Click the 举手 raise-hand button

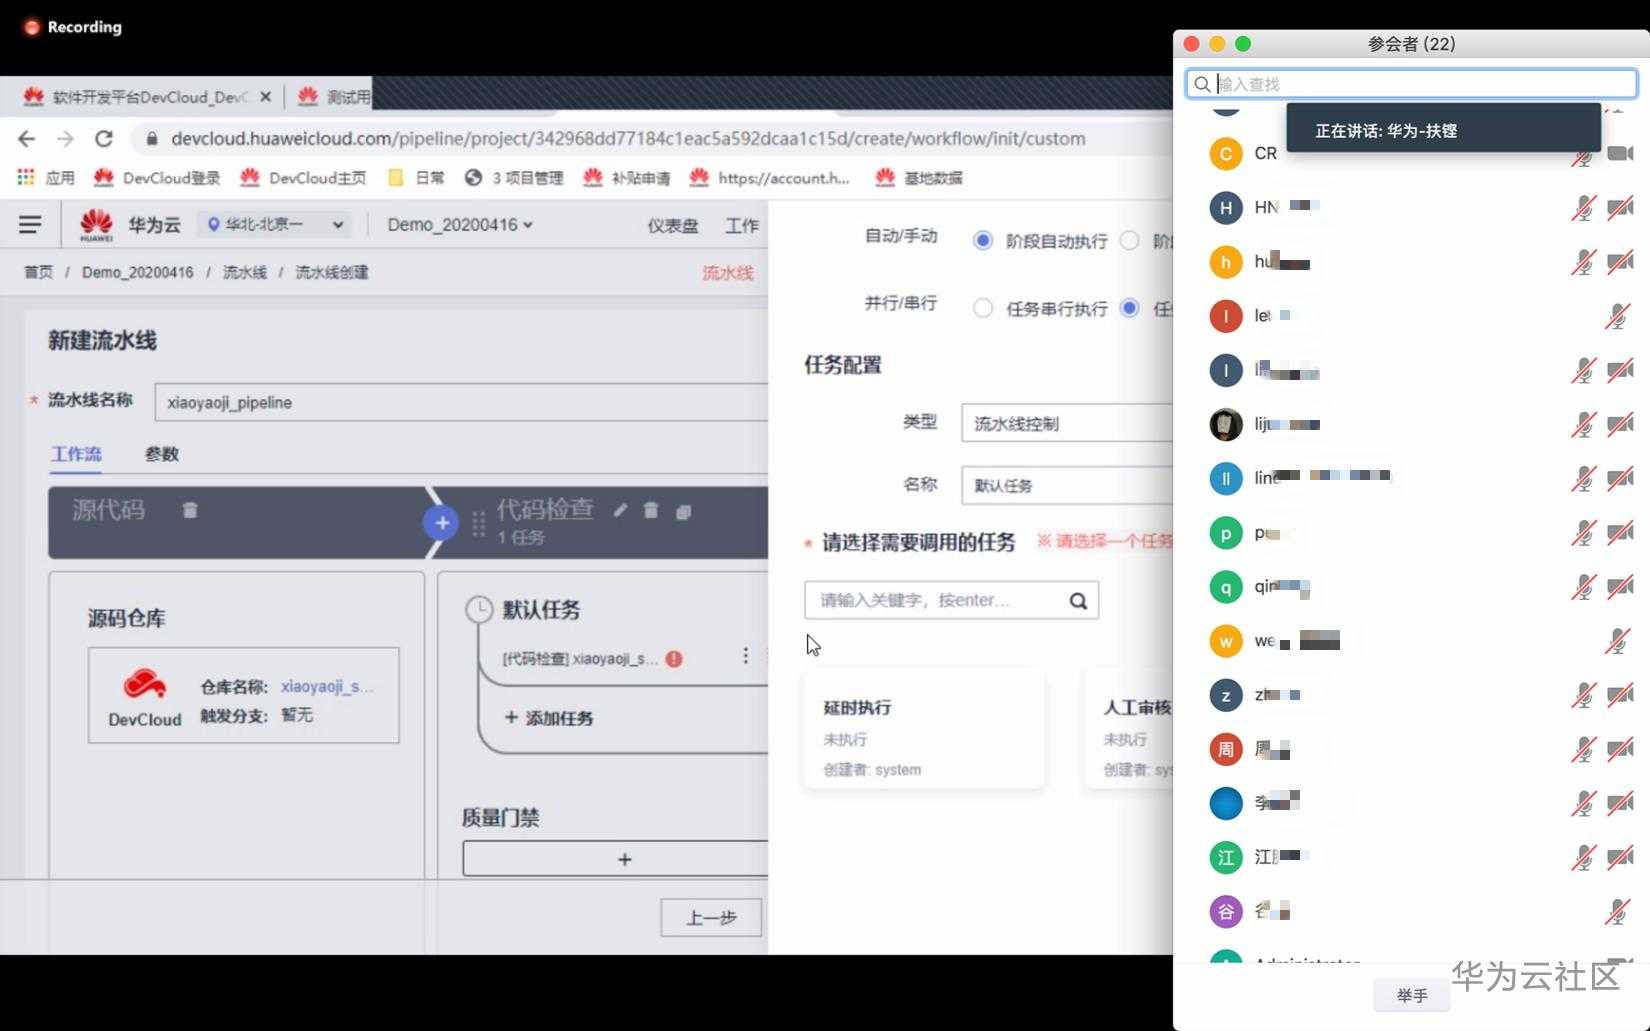coord(1412,996)
